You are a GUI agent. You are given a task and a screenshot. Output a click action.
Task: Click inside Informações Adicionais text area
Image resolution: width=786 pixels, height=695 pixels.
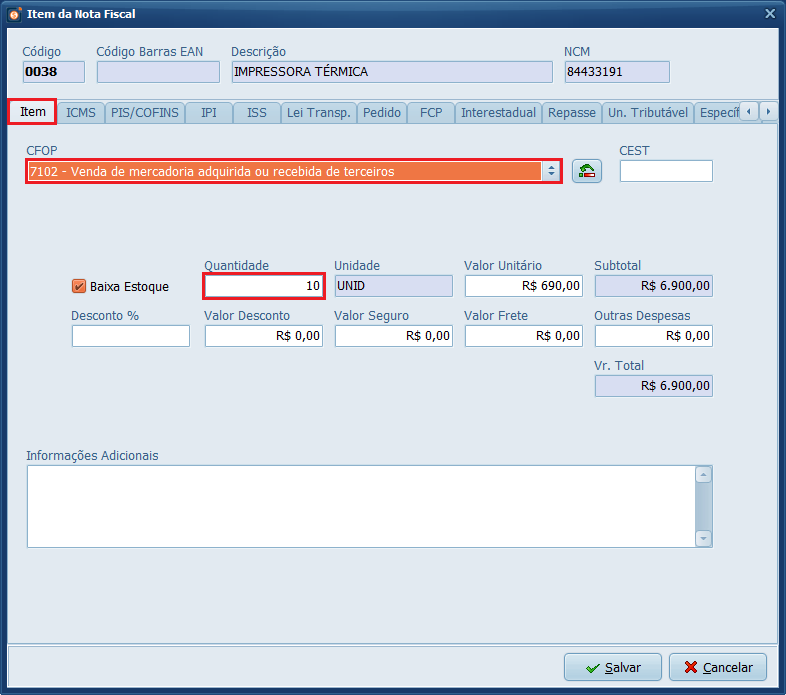[x=360, y=506]
